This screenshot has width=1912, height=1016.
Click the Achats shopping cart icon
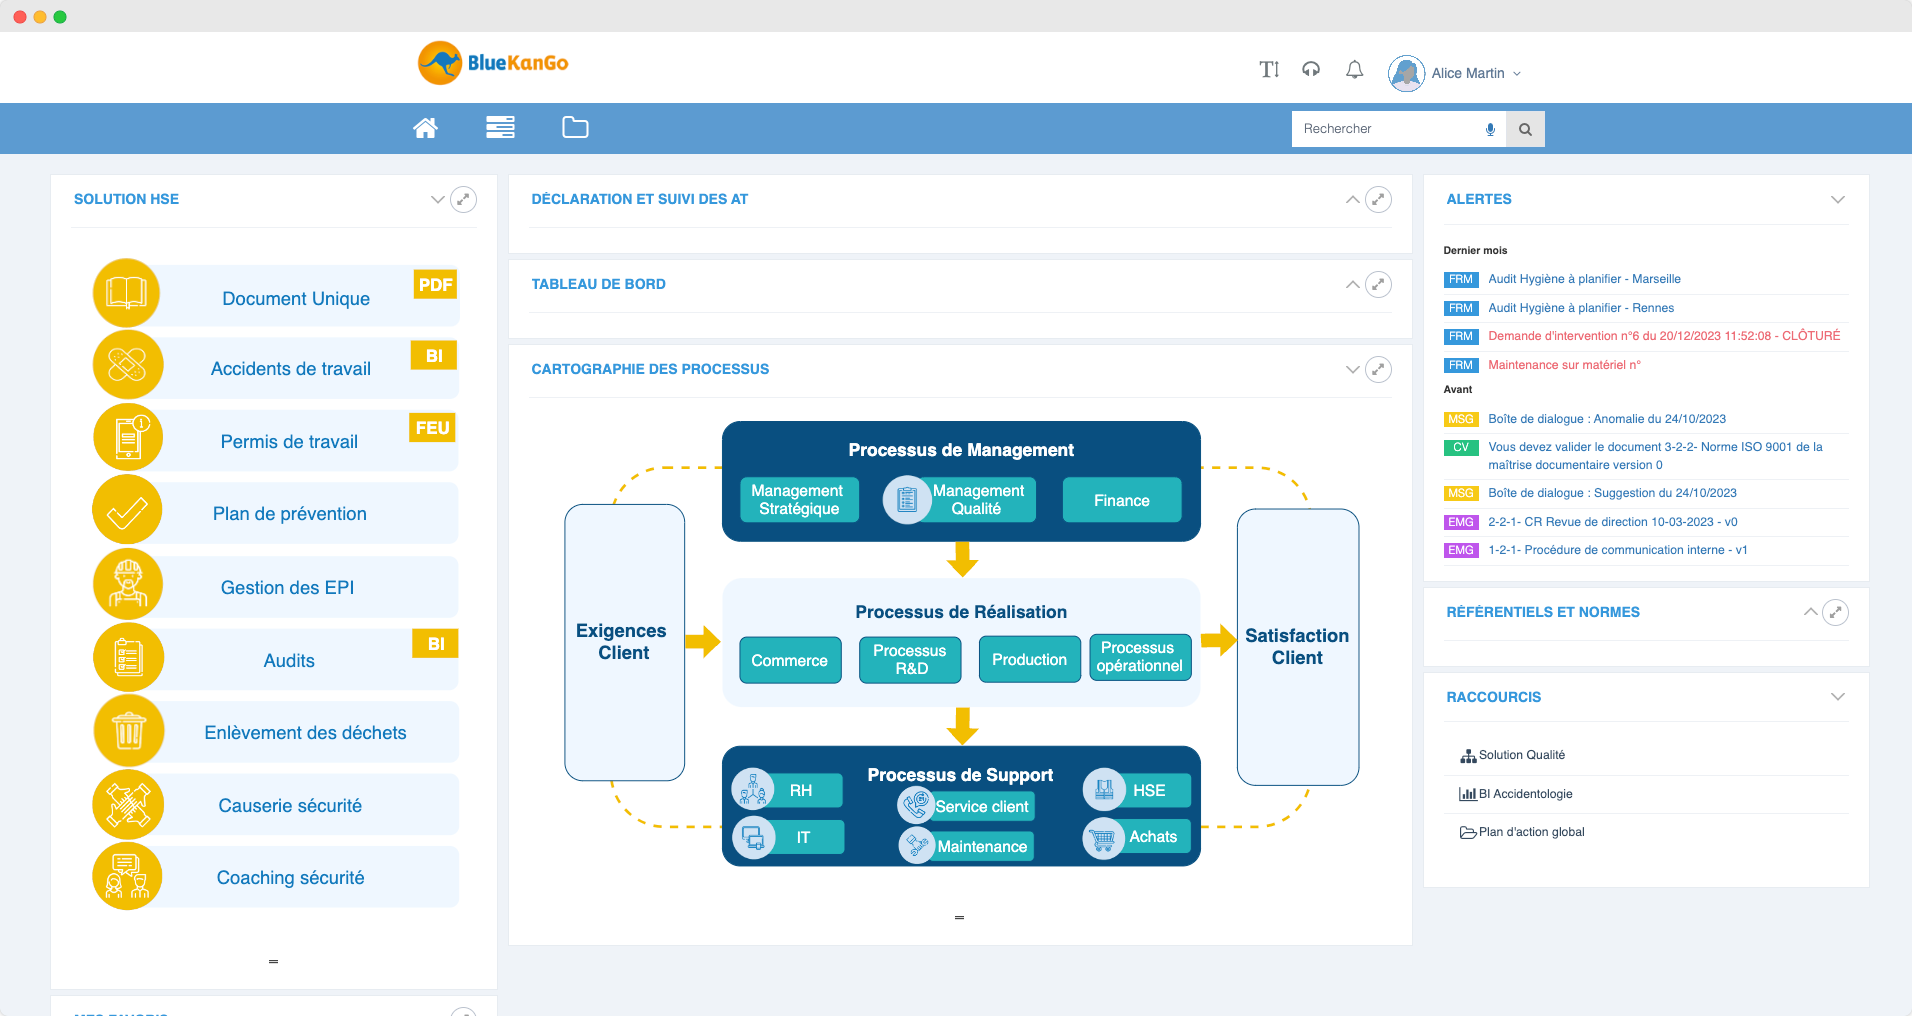tap(1104, 838)
